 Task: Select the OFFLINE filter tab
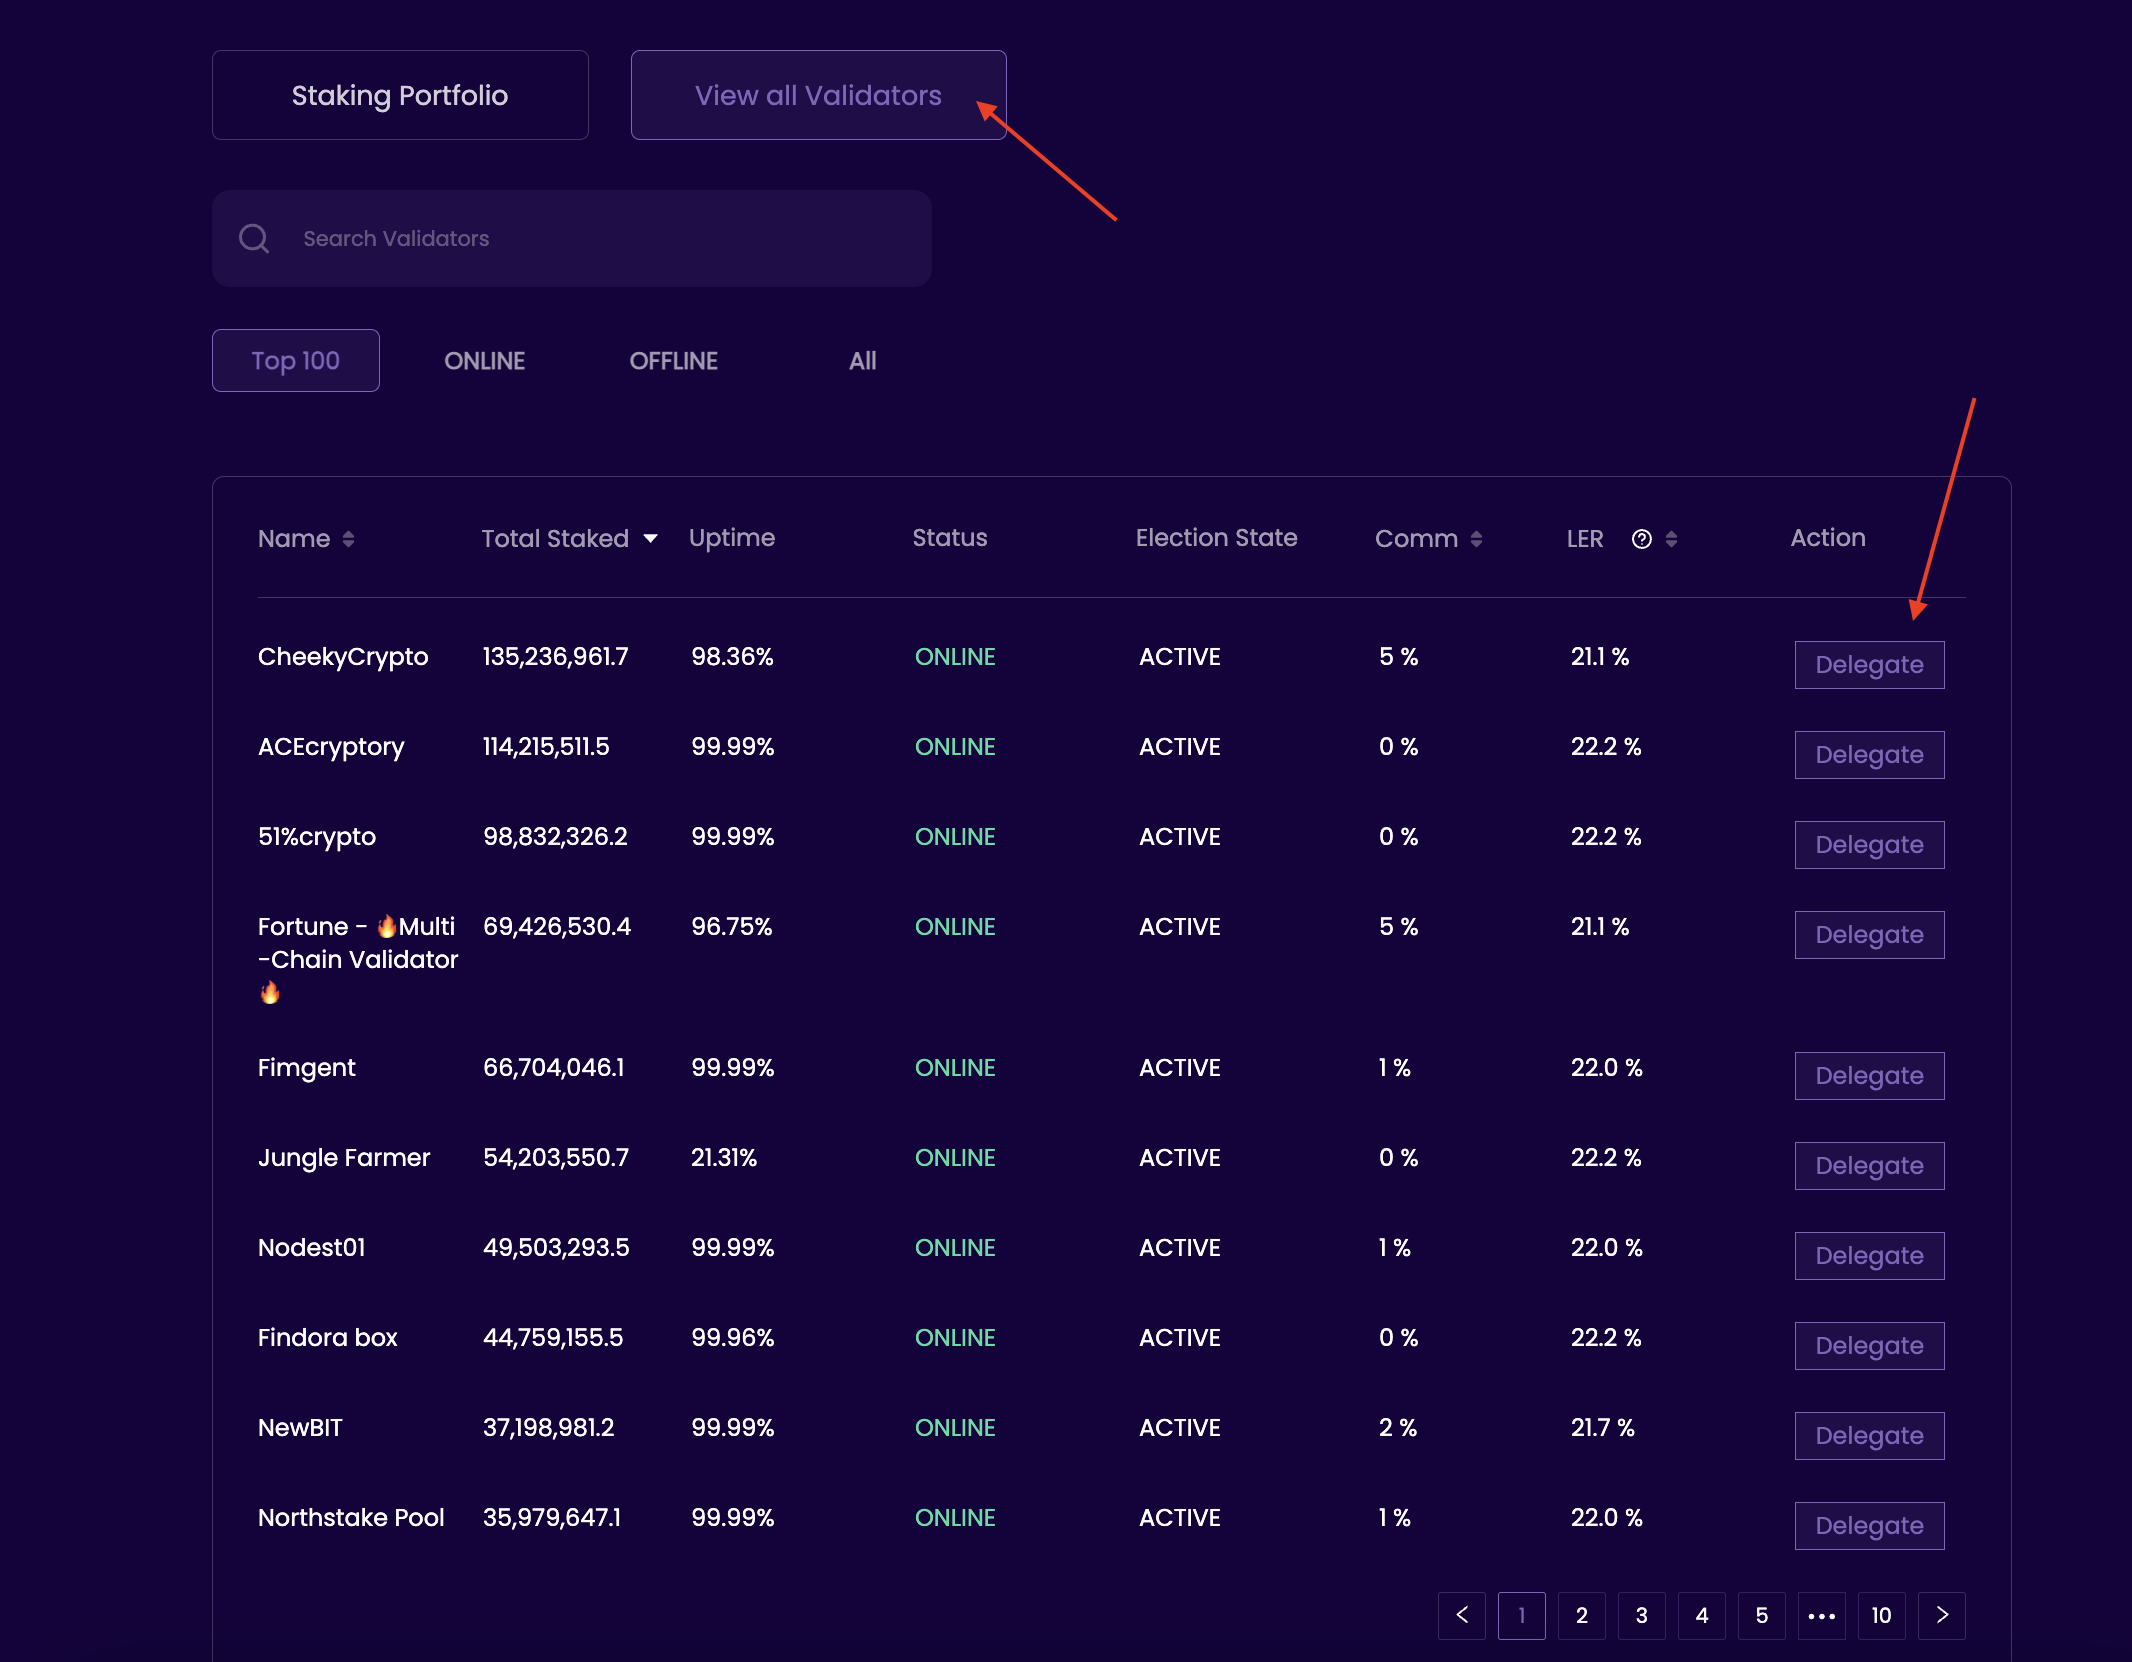673,361
